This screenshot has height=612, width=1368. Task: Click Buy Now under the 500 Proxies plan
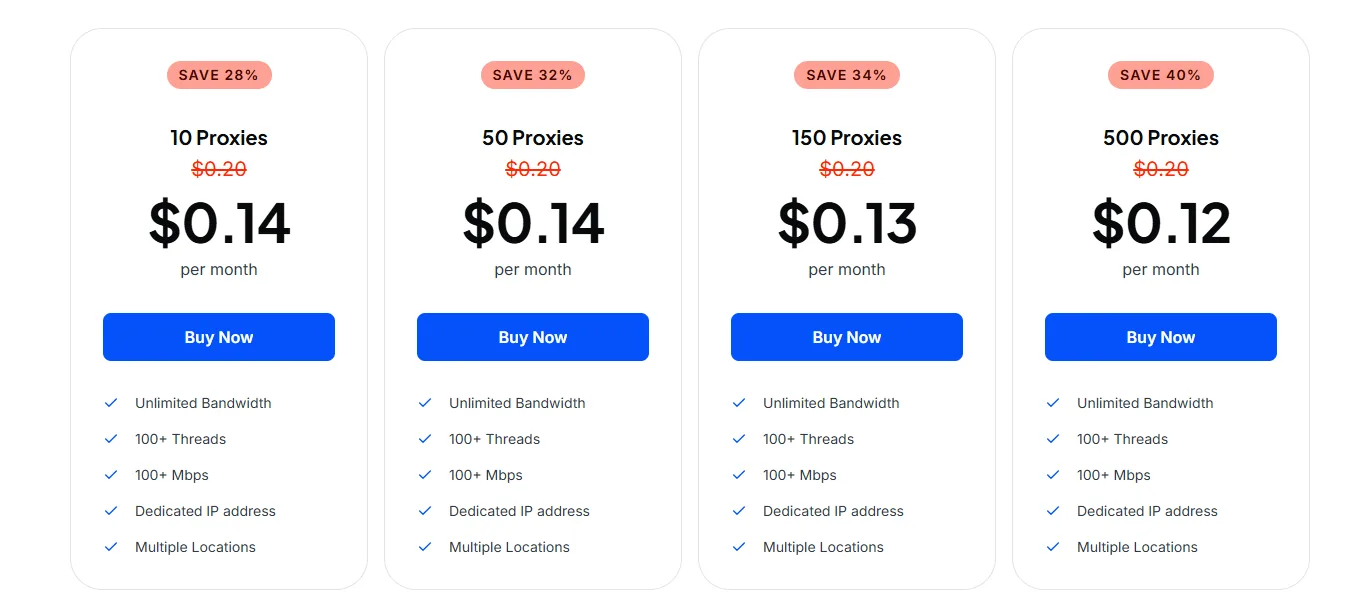pos(1160,337)
